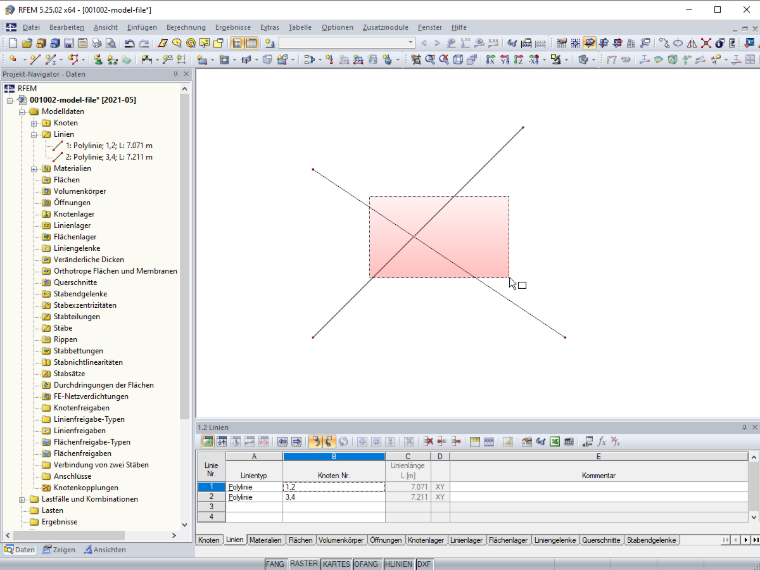Toggle the DXF status button

pyautogui.click(x=424, y=564)
